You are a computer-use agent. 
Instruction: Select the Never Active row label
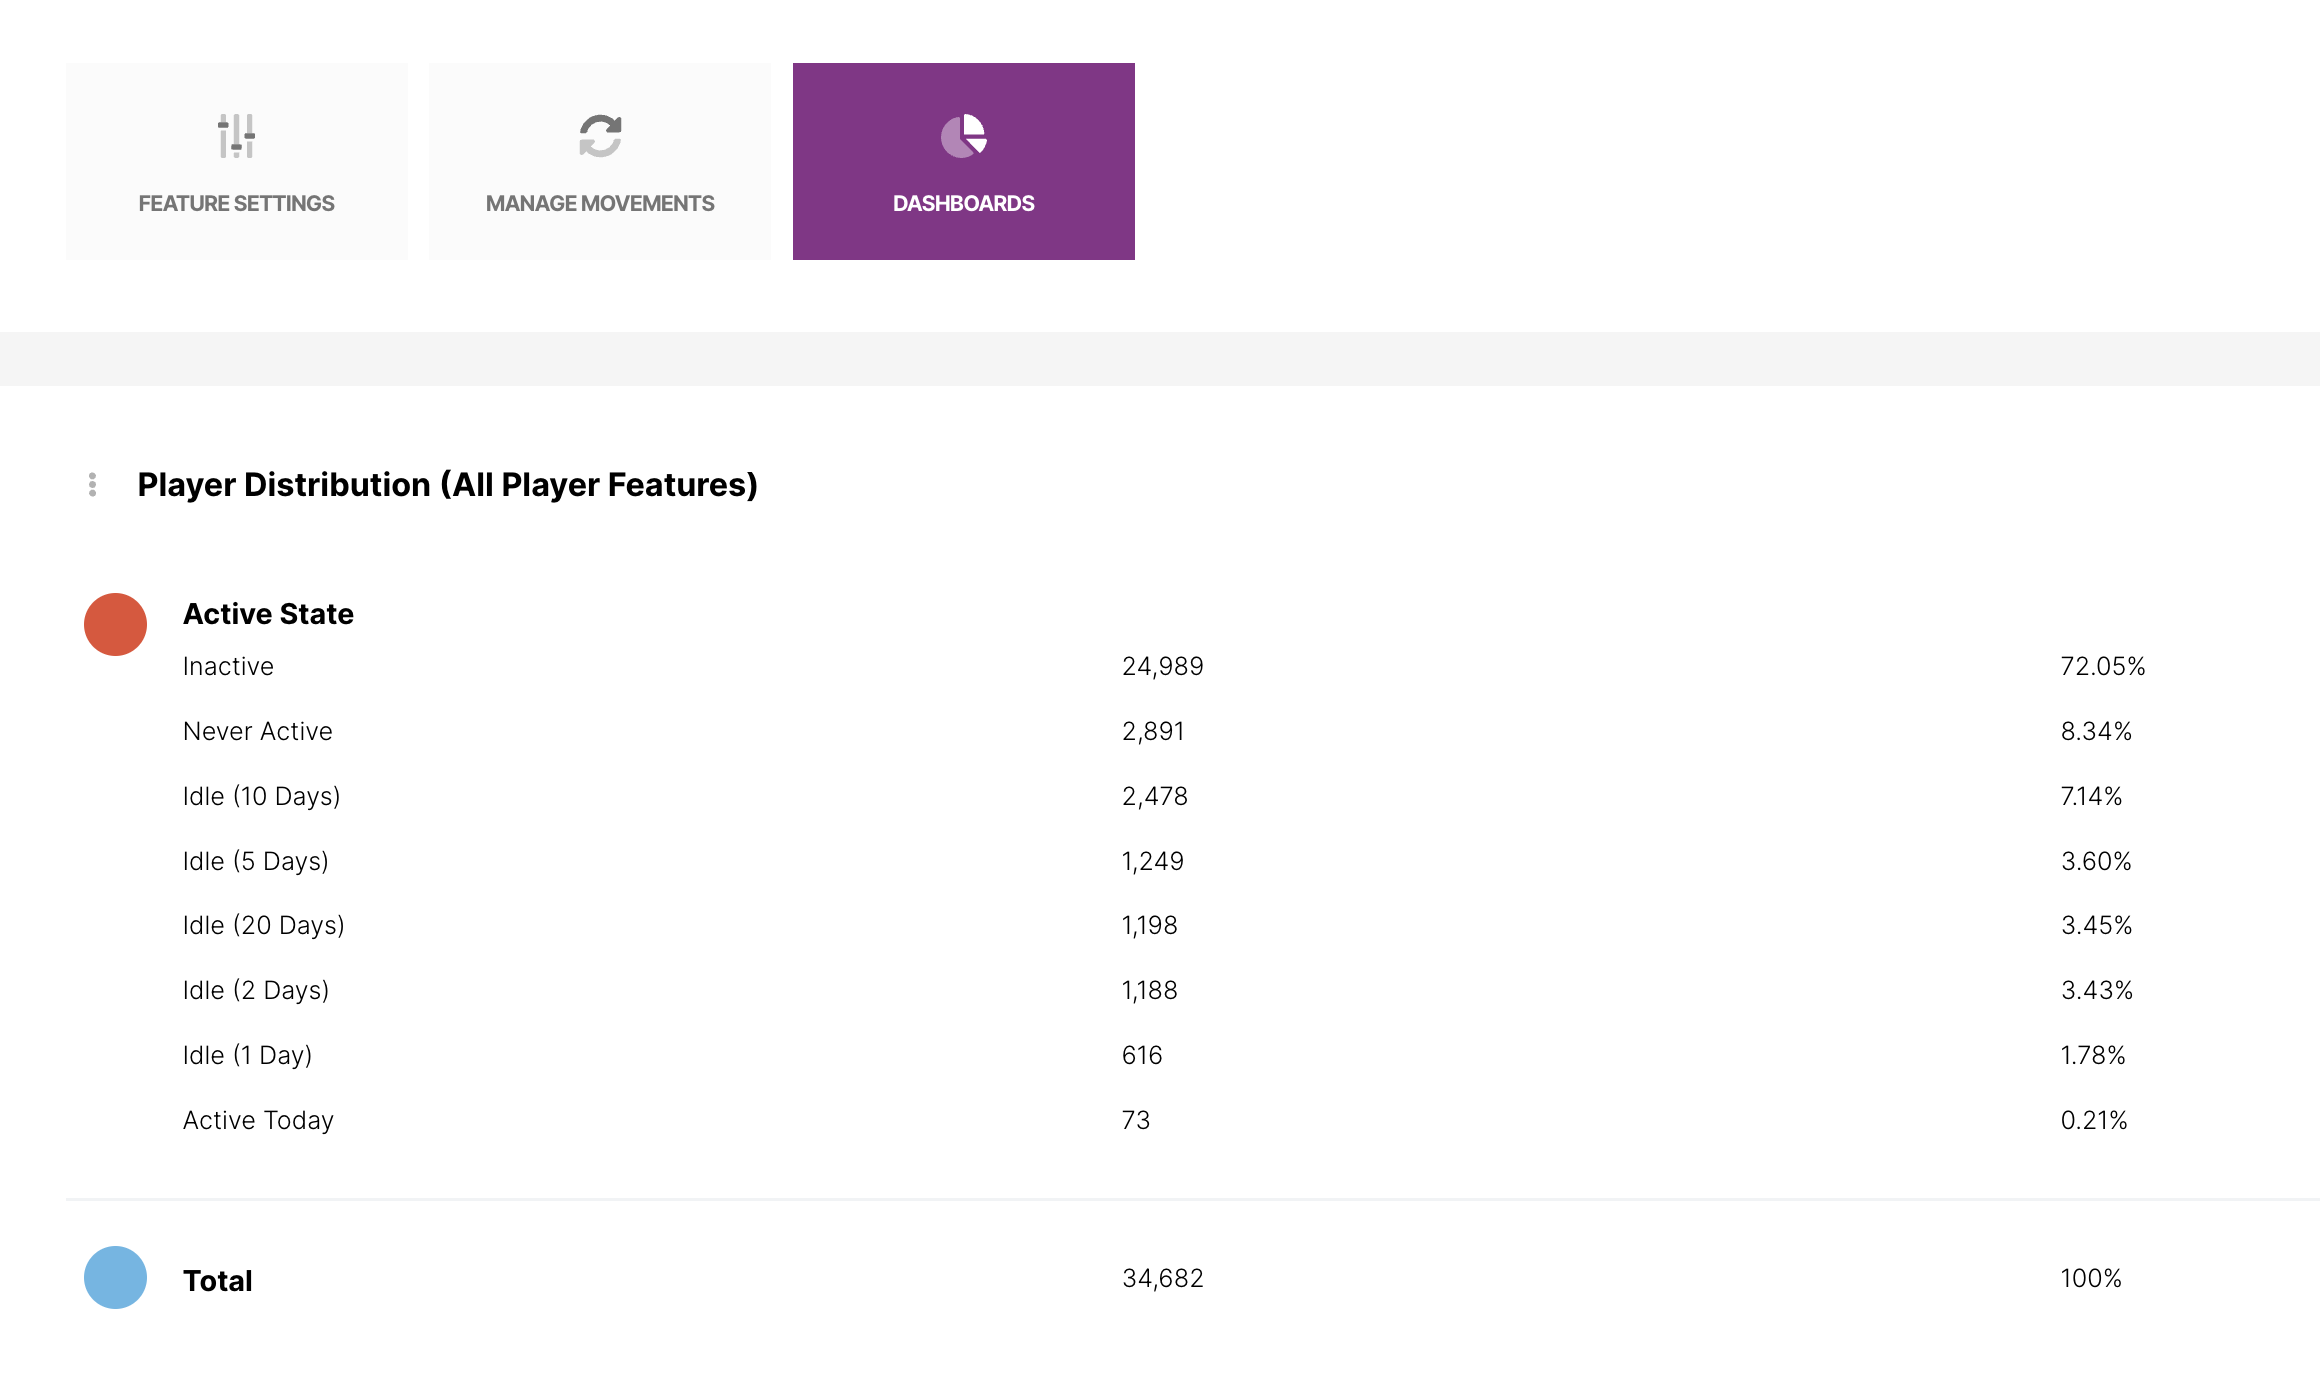click(257, 731)
